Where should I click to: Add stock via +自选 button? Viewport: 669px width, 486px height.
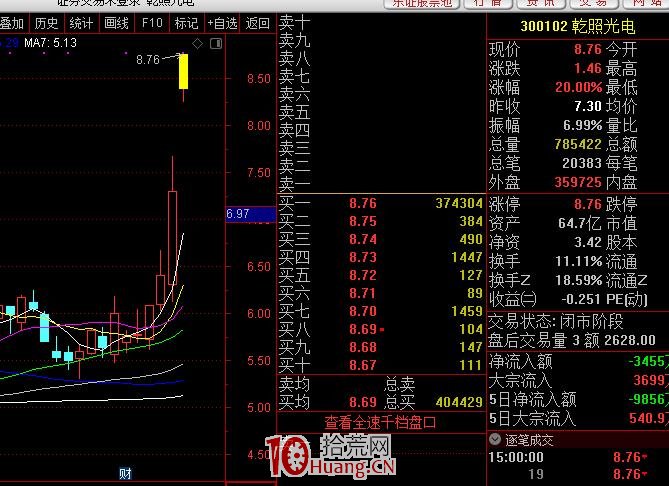pyautogui.click(x=222, y=23)
